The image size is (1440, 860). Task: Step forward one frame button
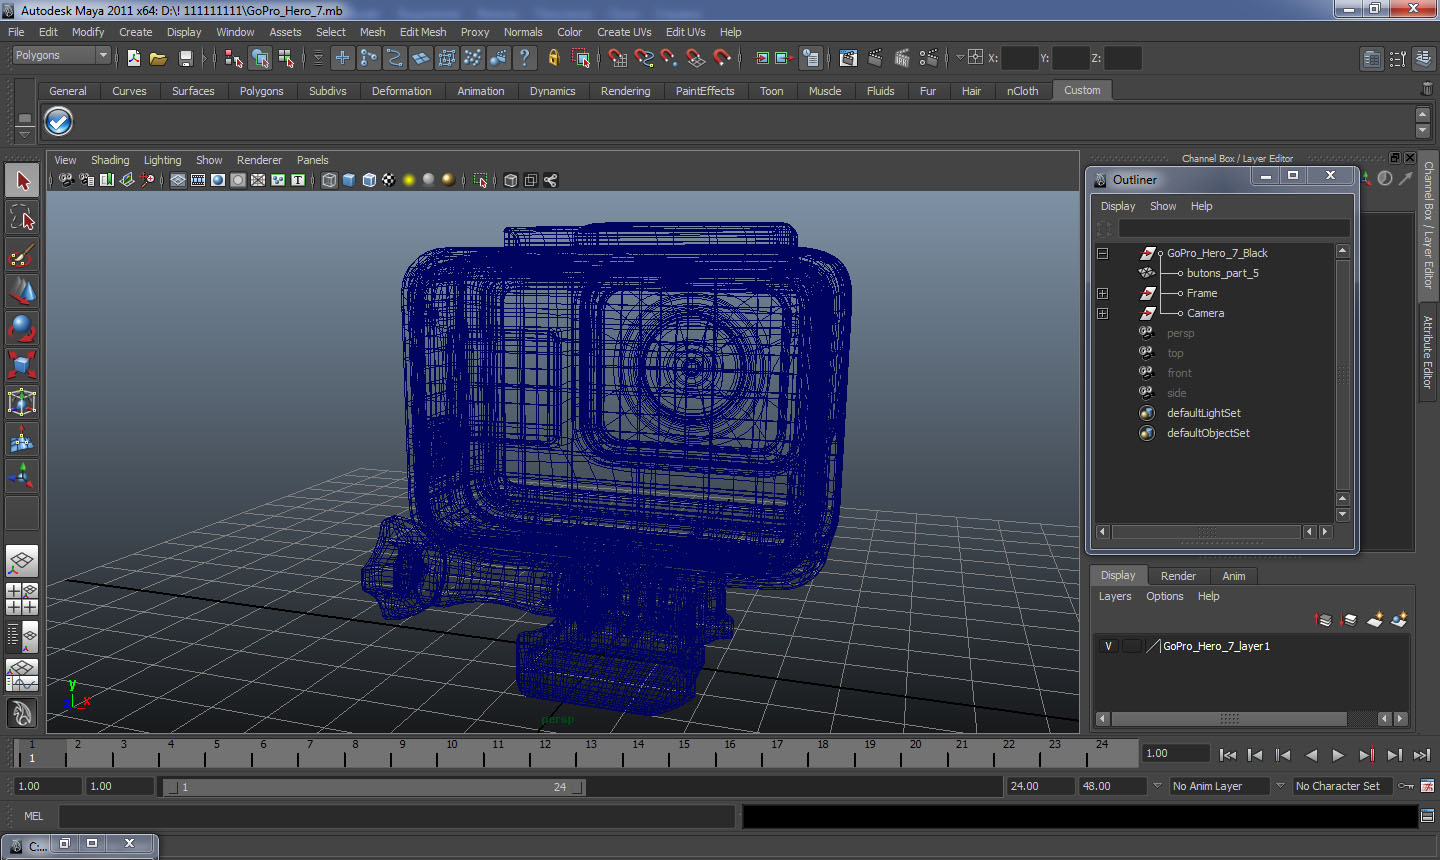(x=1394, y=755)
